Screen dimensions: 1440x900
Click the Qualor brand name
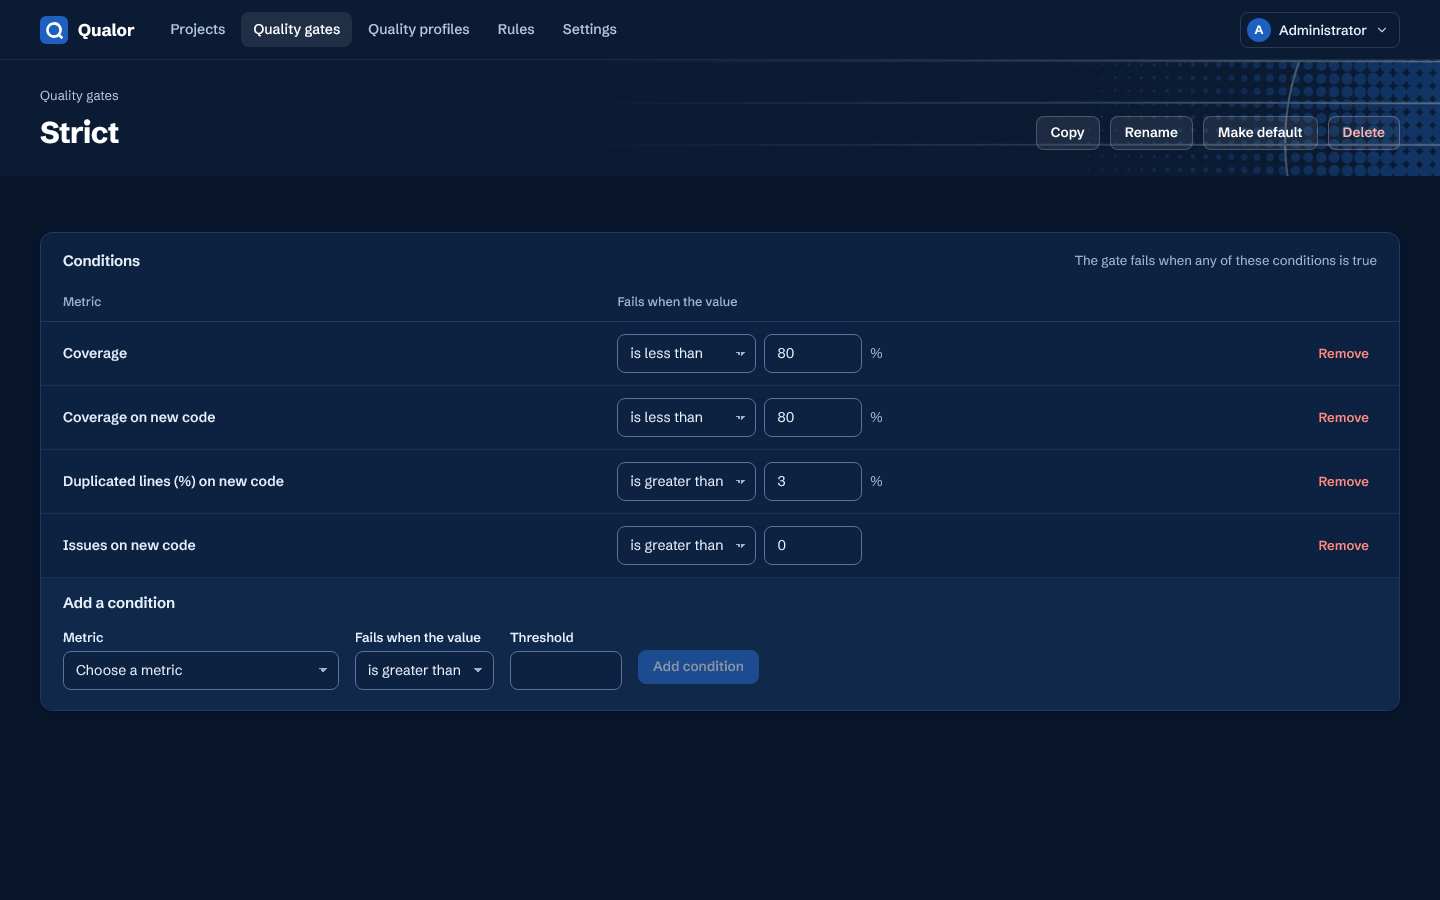pyautogui.click(x=106, y=30)
